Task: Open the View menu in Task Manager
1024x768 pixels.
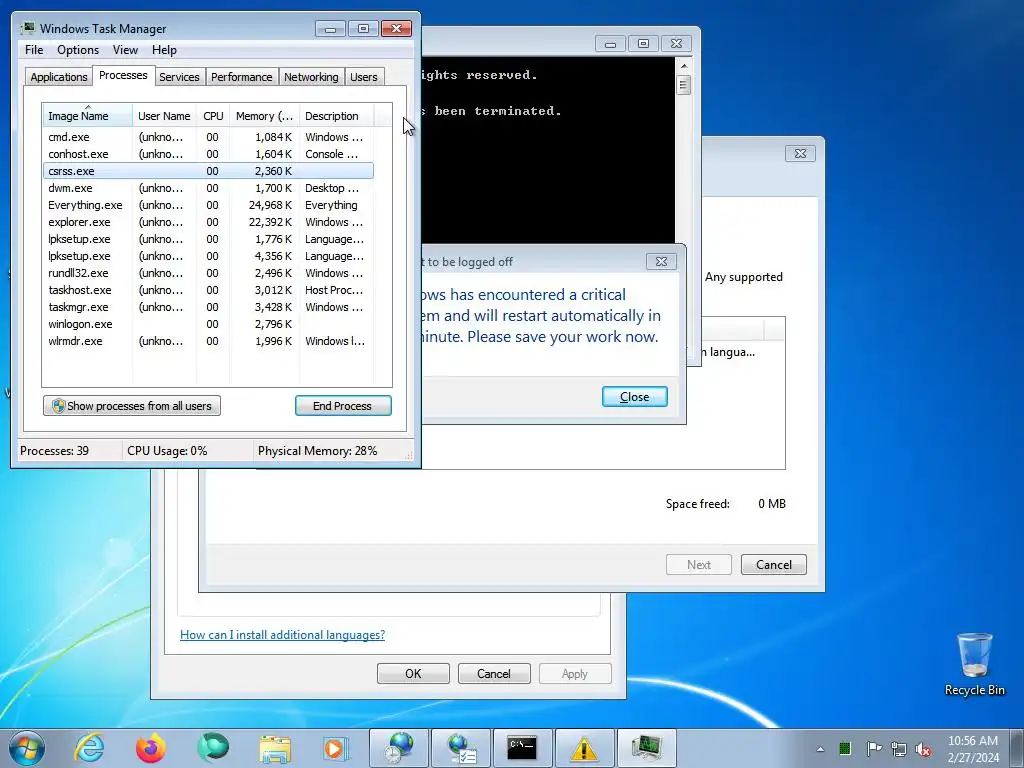Action: (x=125, y=50)
